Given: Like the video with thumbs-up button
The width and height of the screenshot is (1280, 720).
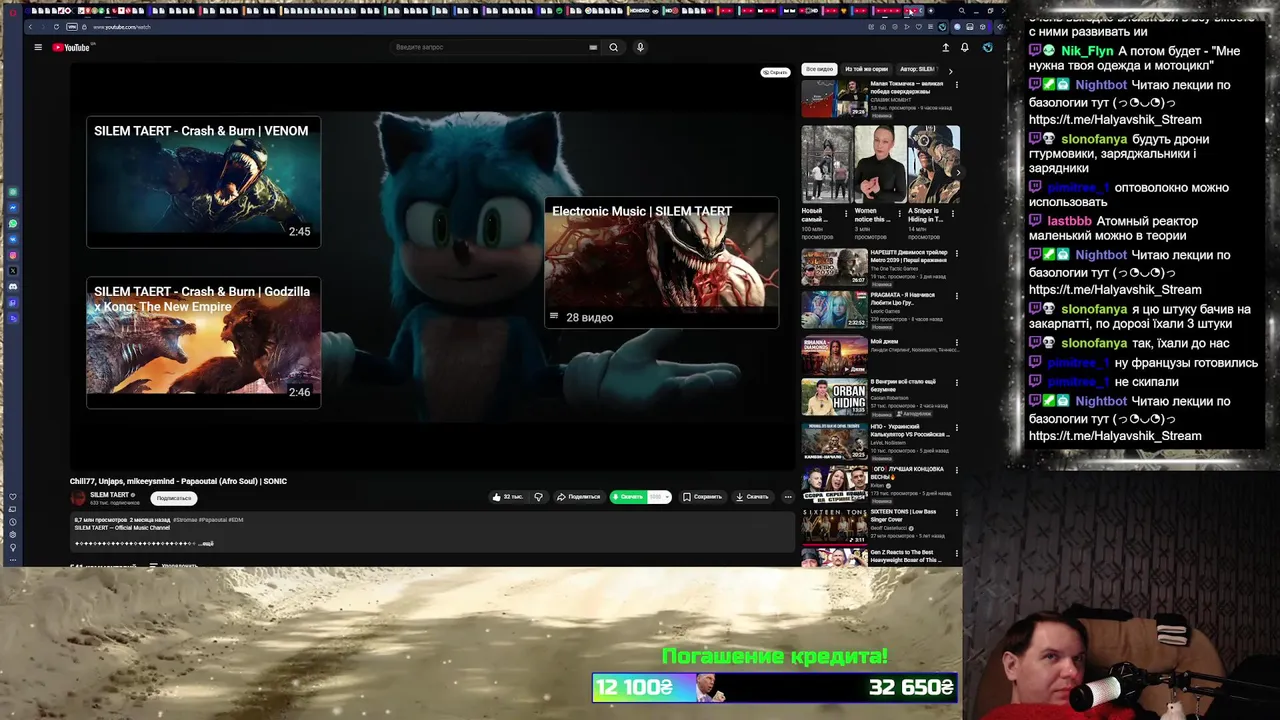Looking at the screenshot, I should tap(508, 497).
